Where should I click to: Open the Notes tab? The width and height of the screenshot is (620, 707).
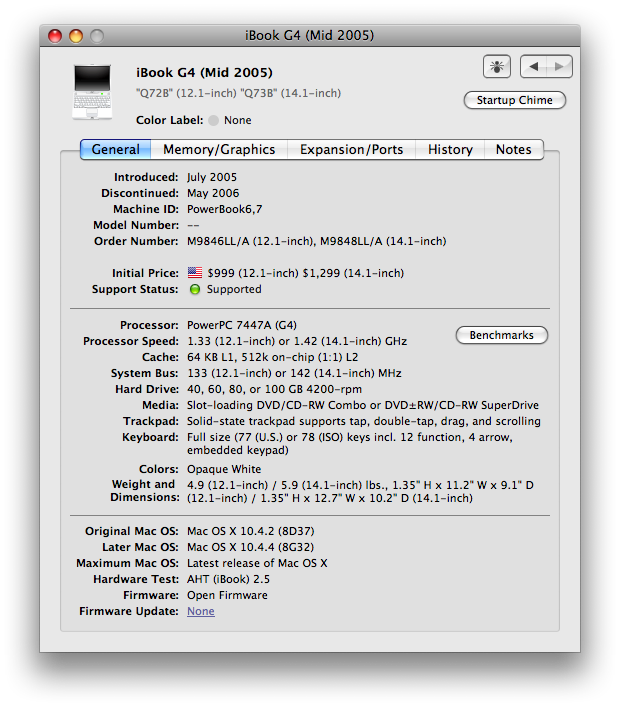514,149
